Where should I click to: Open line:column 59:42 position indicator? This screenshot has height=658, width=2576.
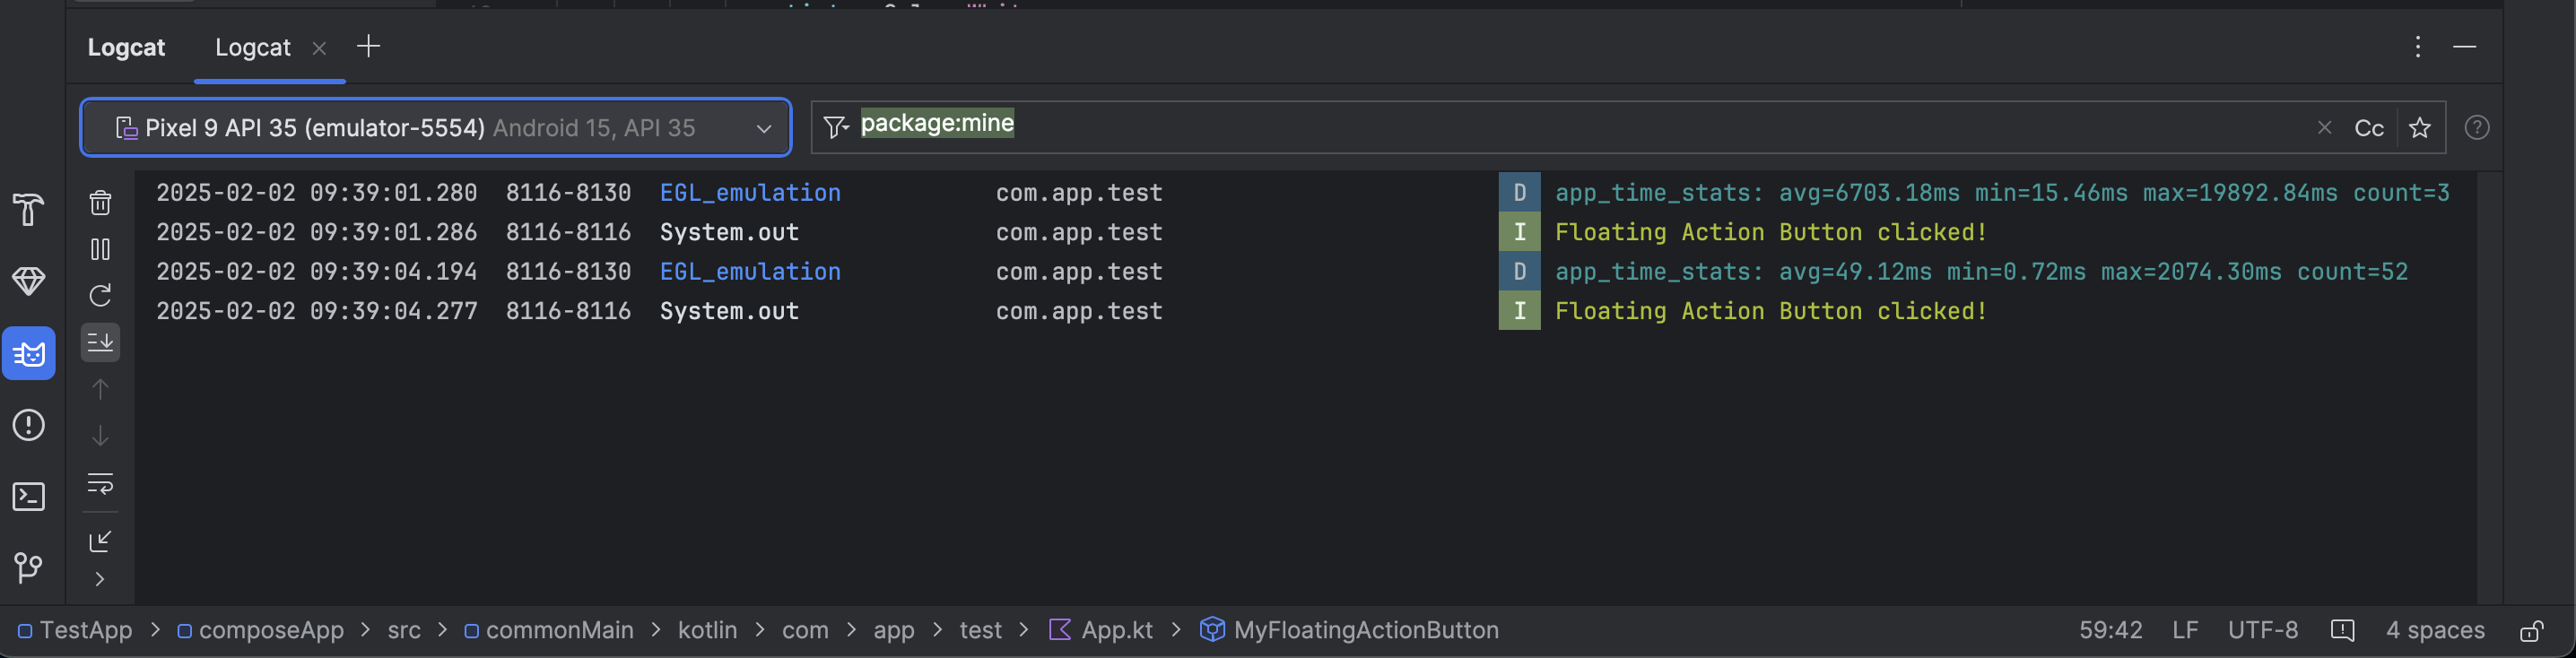pyautogui.click(x=2111, y=630)
